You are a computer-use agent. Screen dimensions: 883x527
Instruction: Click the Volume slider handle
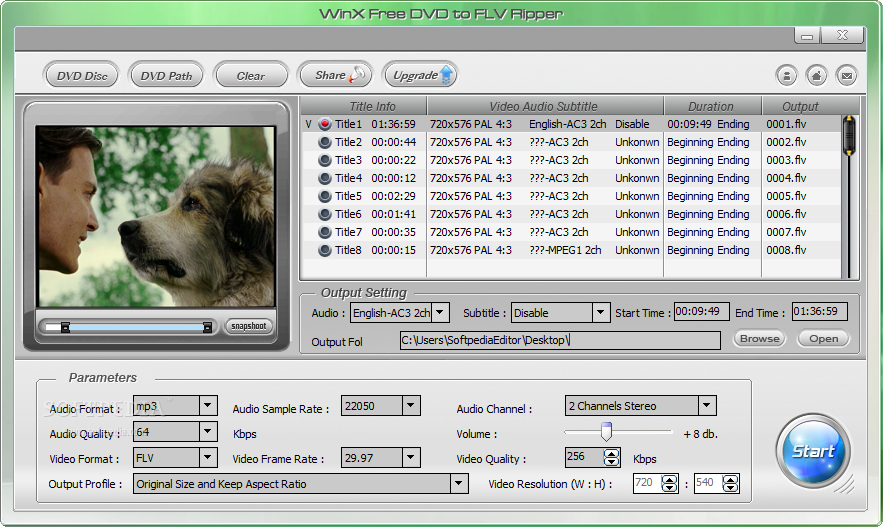coord(606,432)
